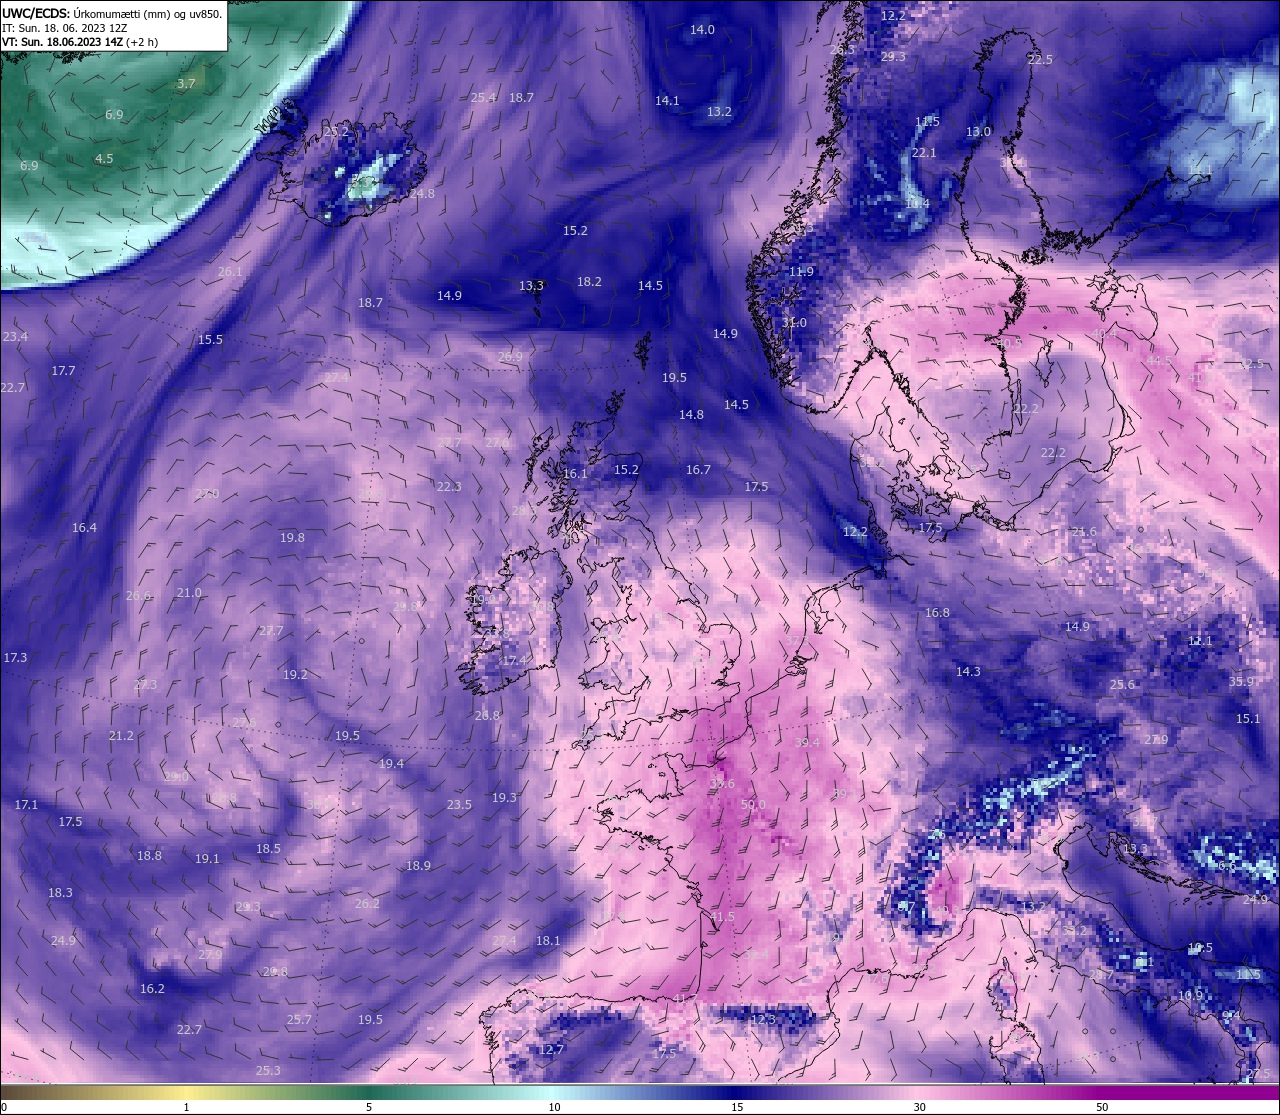Image resolution: width=1280 pixels, height=1115 pixels.
Task: Click the 21.6 value label
Action: point(1084,532)
